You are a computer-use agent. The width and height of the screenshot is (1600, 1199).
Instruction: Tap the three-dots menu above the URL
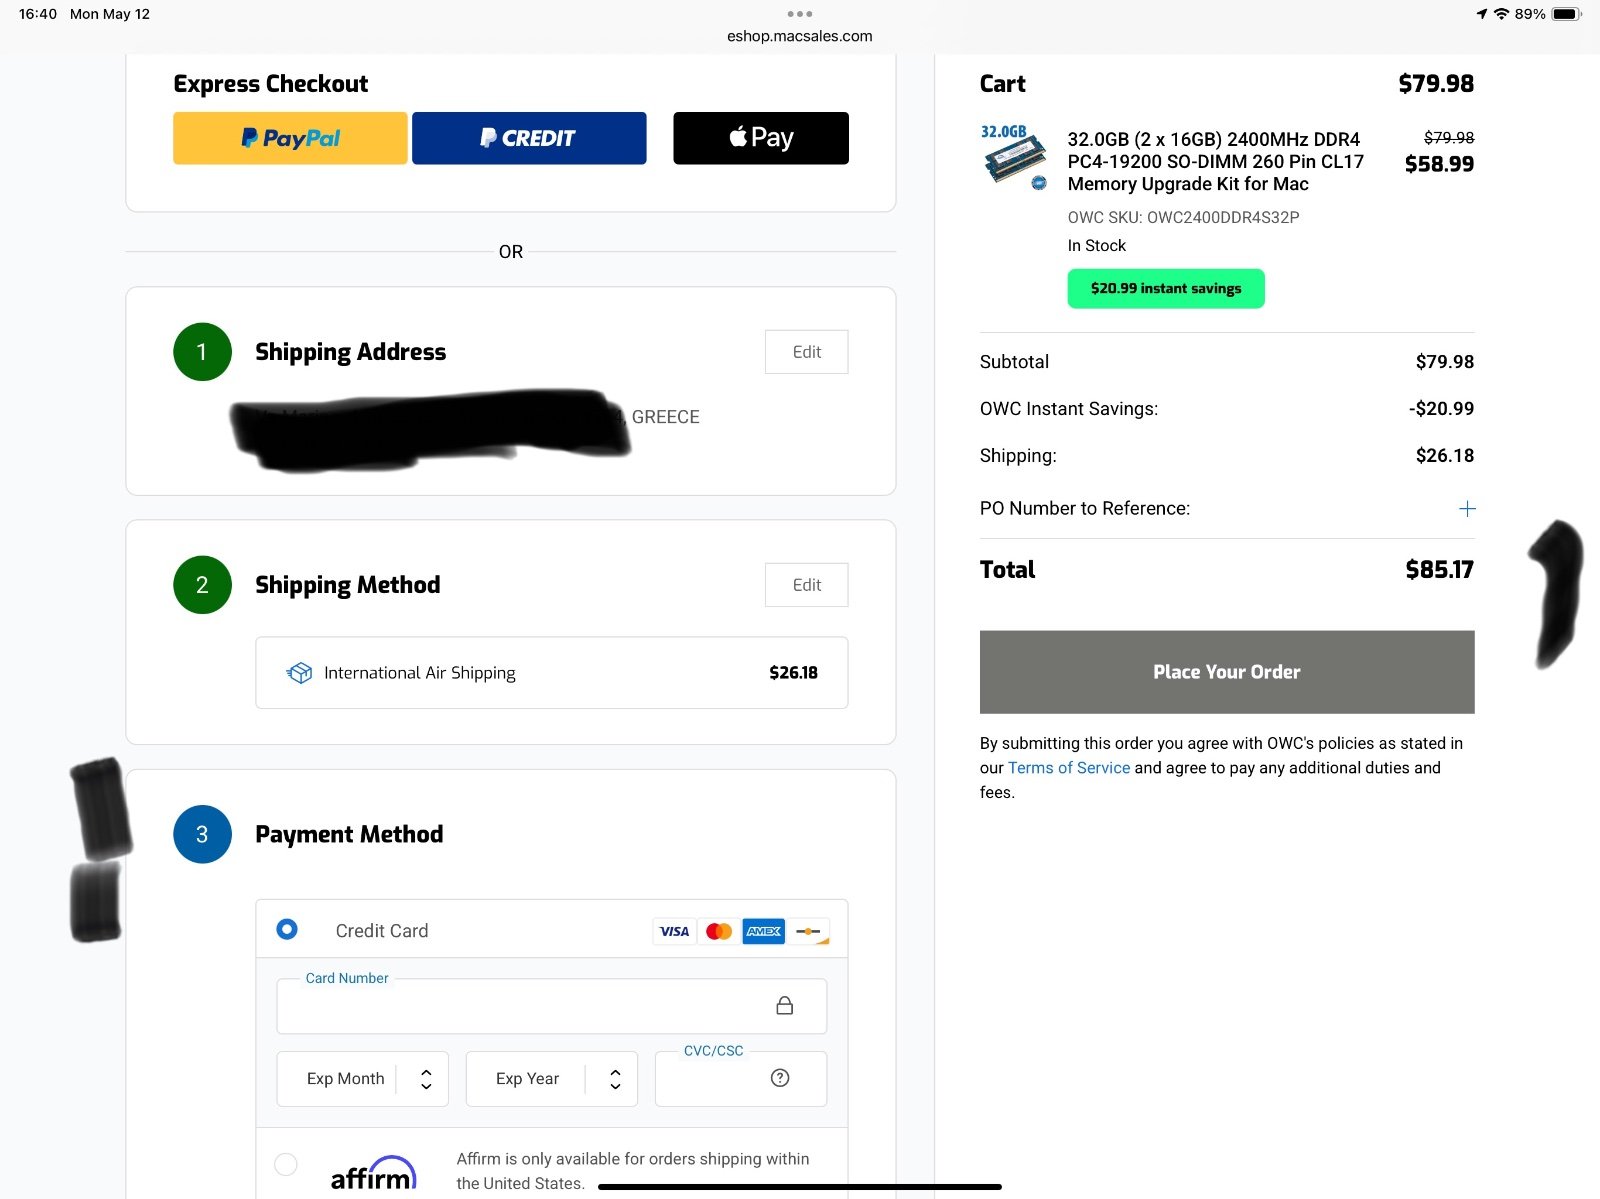pos(800,14)
